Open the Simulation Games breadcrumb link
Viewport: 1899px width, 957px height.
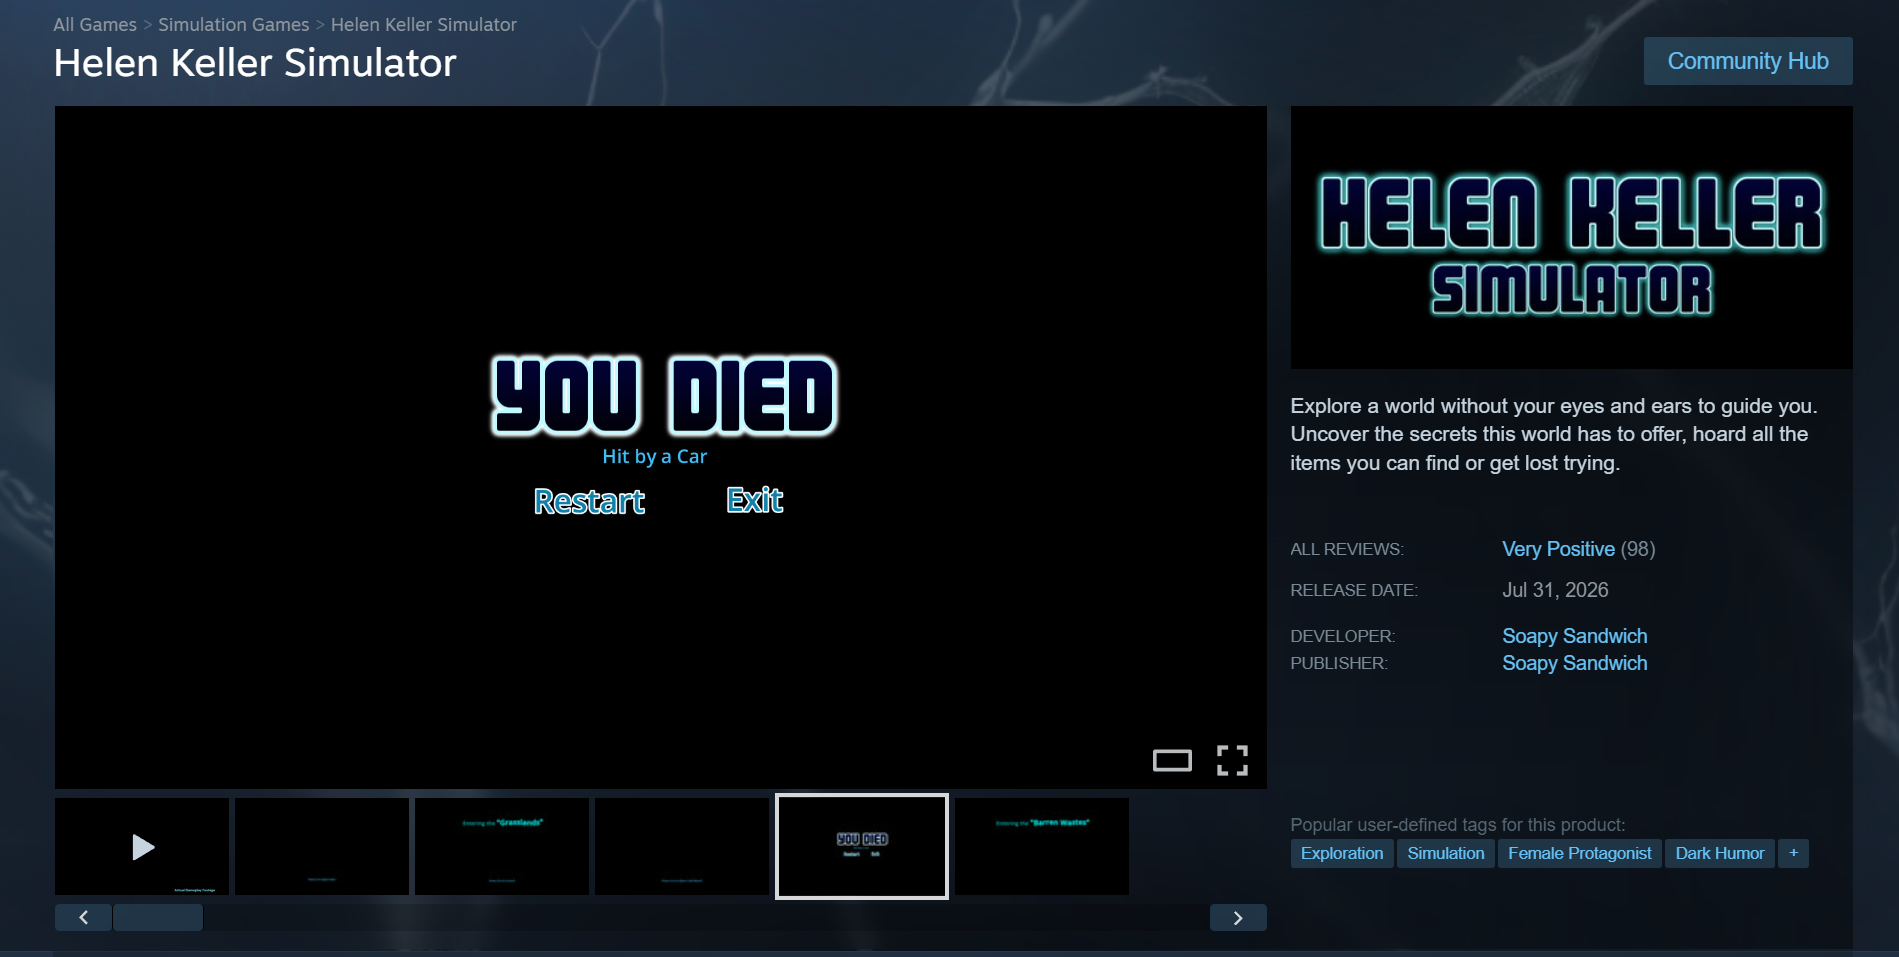(234, 24)
